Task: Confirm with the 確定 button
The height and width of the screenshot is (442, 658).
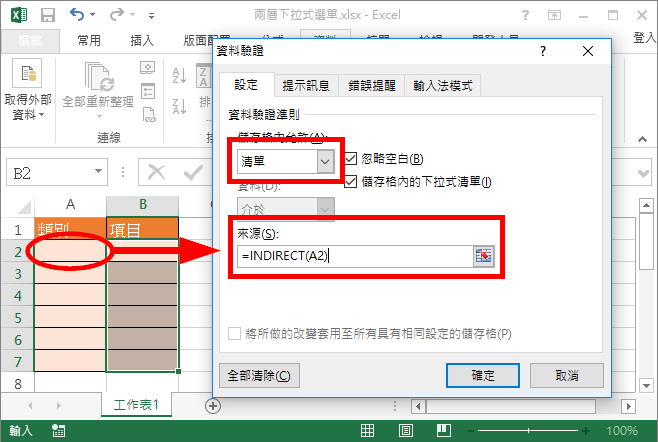Action: pyautogui.click(x=483, y=375)
